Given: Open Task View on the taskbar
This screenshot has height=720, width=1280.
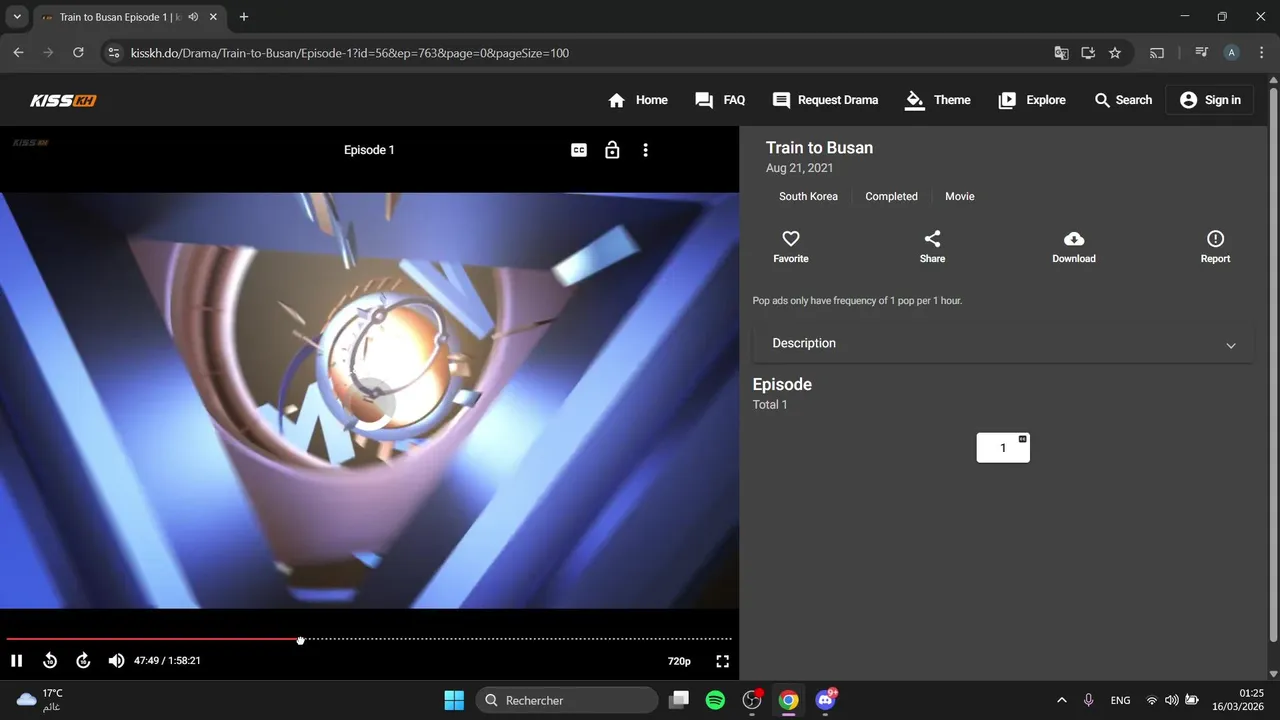Looking at the screenshot, I should [x=679, y=700].
